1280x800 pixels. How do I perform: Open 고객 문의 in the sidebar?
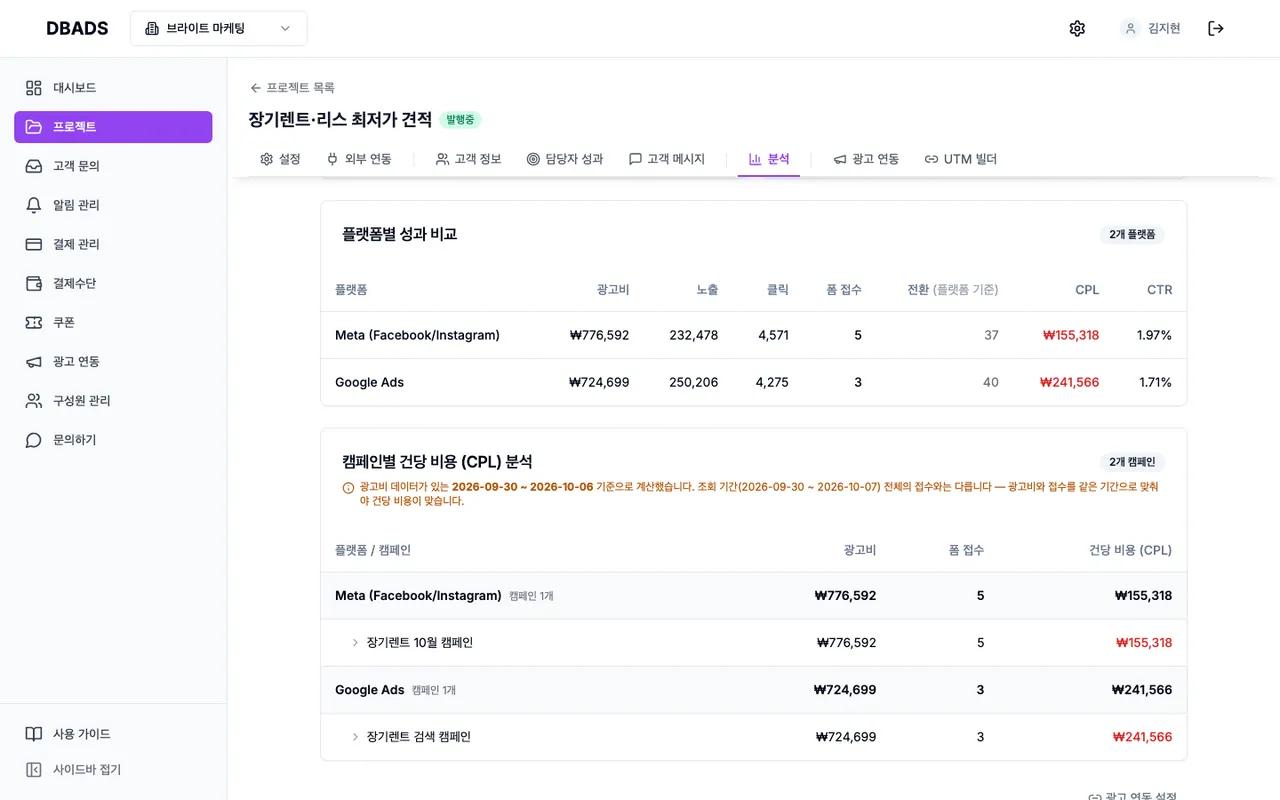[x=113, y=166]
